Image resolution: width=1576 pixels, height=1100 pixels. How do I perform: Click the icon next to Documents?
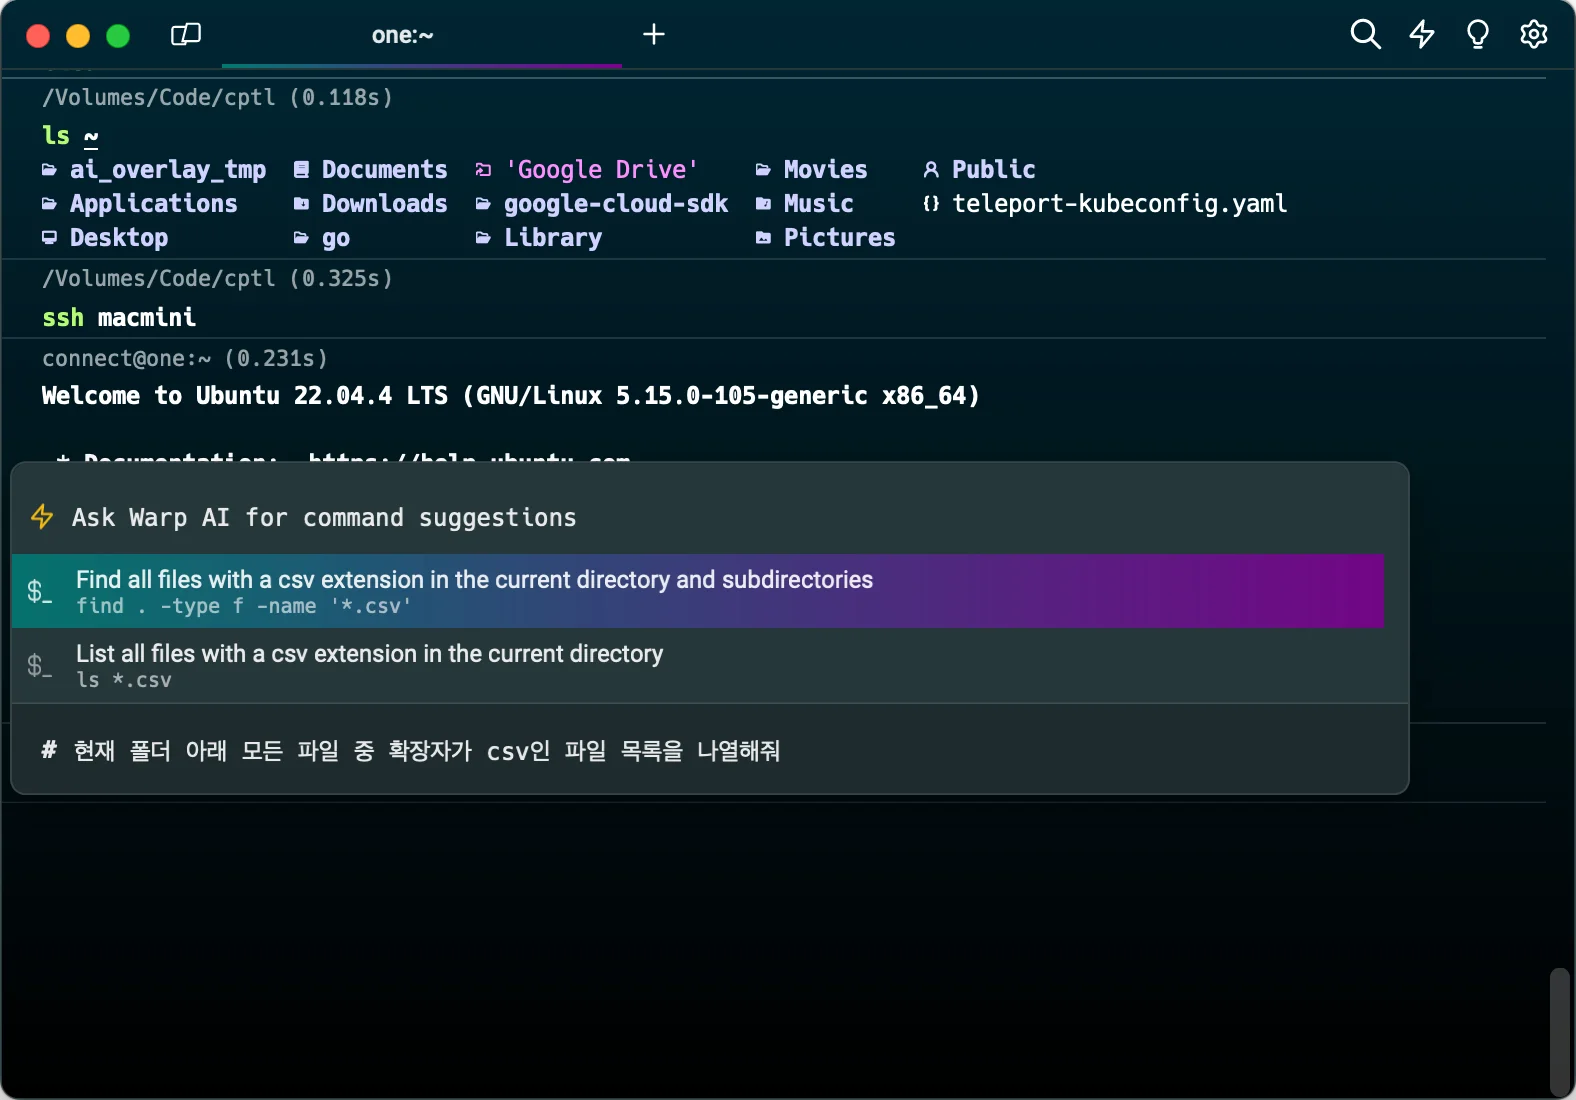[301, 170]
